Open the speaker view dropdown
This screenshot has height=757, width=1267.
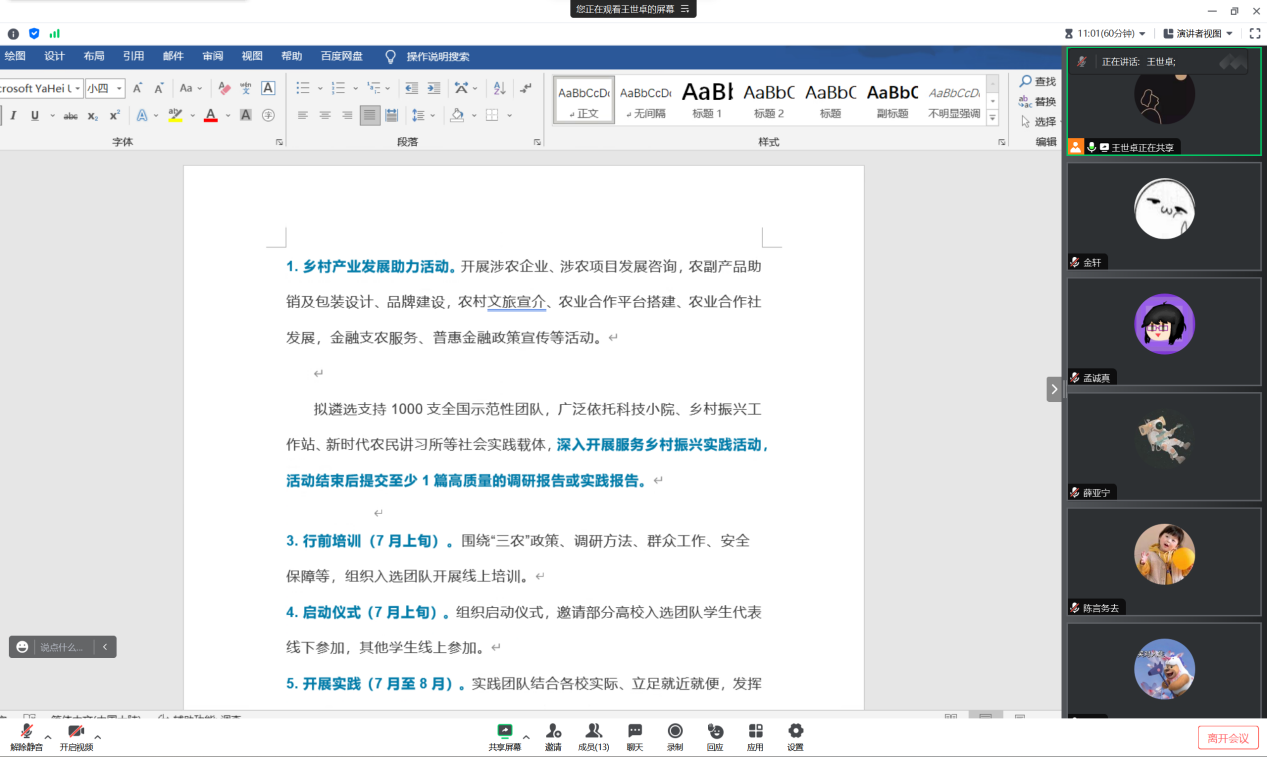tap(1205, 33)
